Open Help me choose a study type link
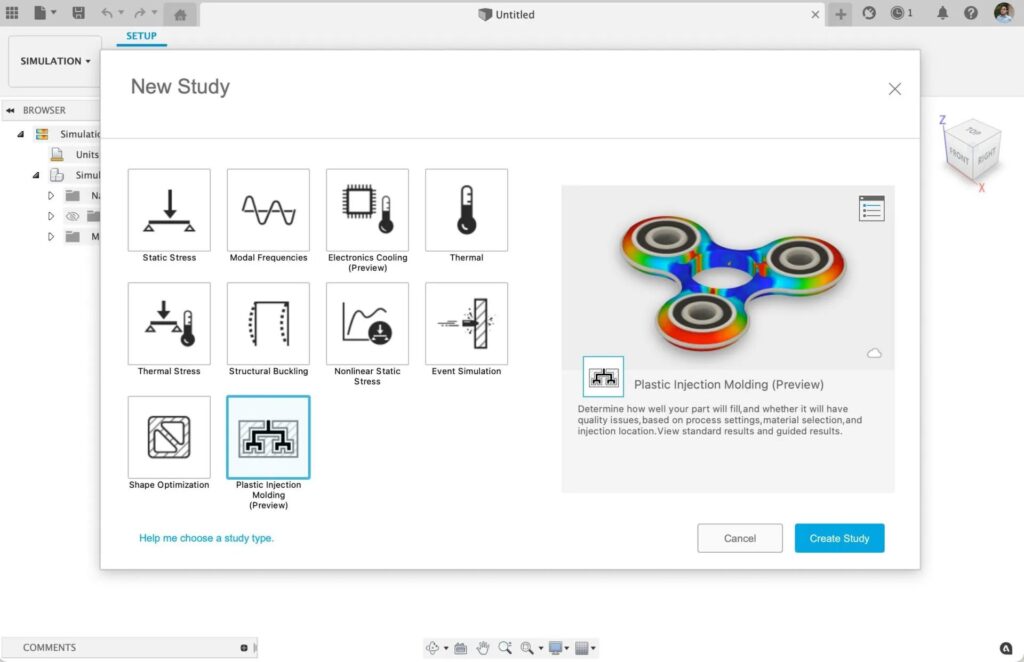 (x=206, y=538)
